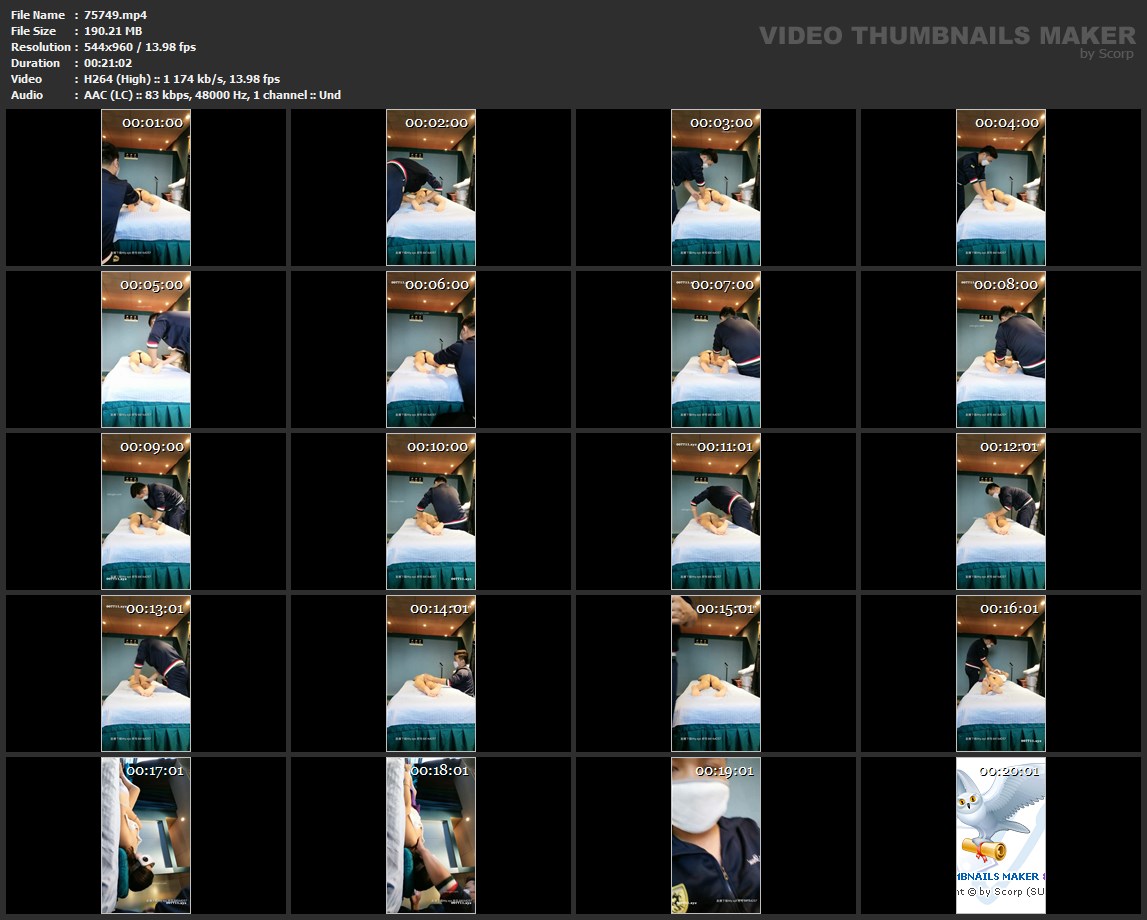Click the owl logo thumbnail at 00:20:01
The width and height of the screenshot is (1147, 920).
(1001, 835)
